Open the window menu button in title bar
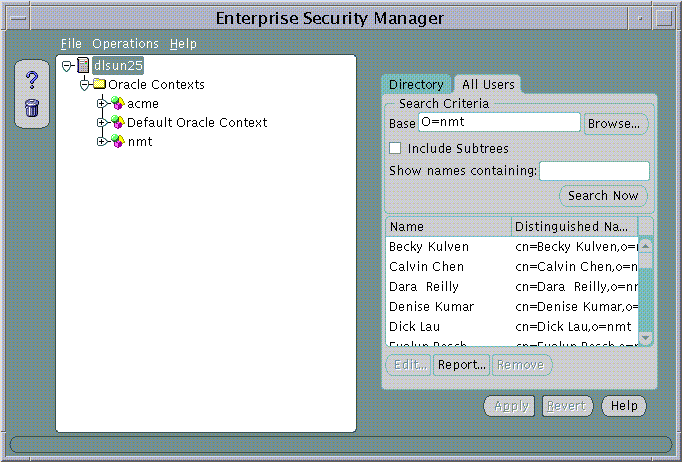The height and width of the screenshot is (462, 682). tap(18, 18)
